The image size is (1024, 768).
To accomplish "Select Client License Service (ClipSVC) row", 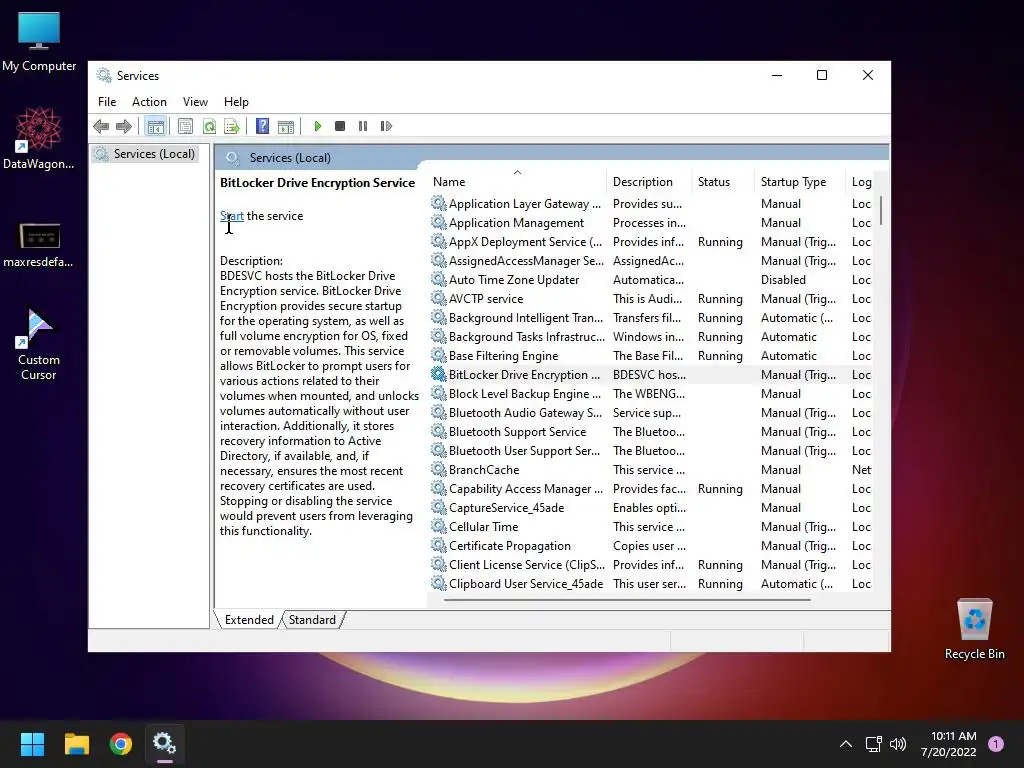I will tap(650, 565).
